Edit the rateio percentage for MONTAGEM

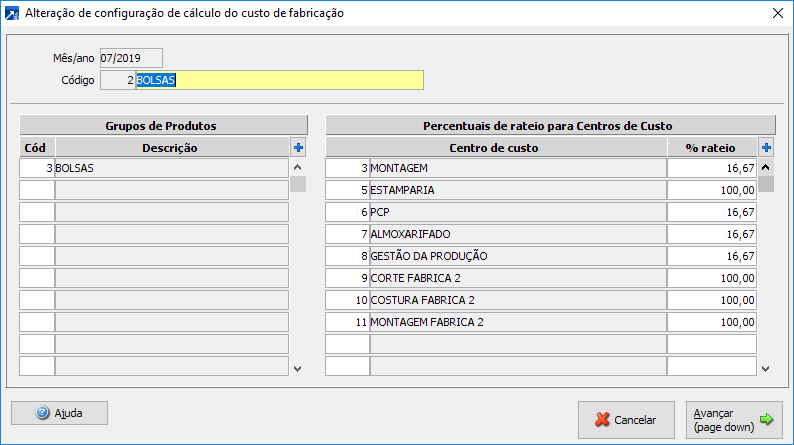pos(712,168)
